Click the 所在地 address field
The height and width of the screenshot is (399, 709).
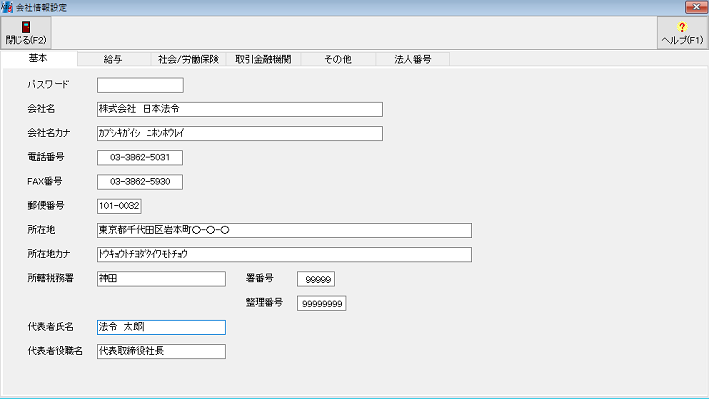(x=284, y=230)
